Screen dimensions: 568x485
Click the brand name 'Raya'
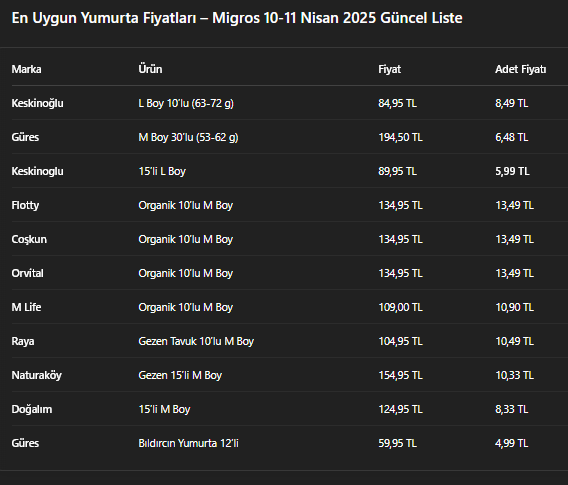(23, 342)
